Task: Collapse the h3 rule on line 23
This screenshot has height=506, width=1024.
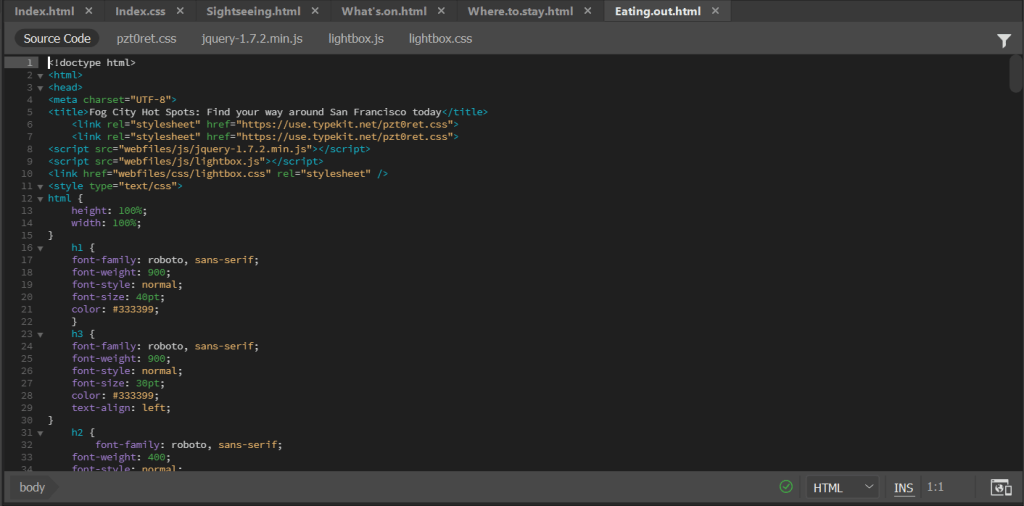Action: tap(40, 334)
